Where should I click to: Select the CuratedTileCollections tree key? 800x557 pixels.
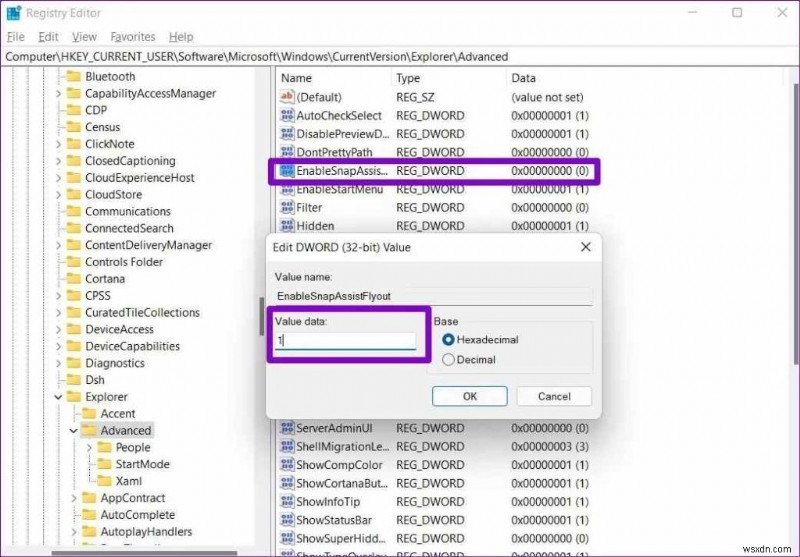[142, 312]
